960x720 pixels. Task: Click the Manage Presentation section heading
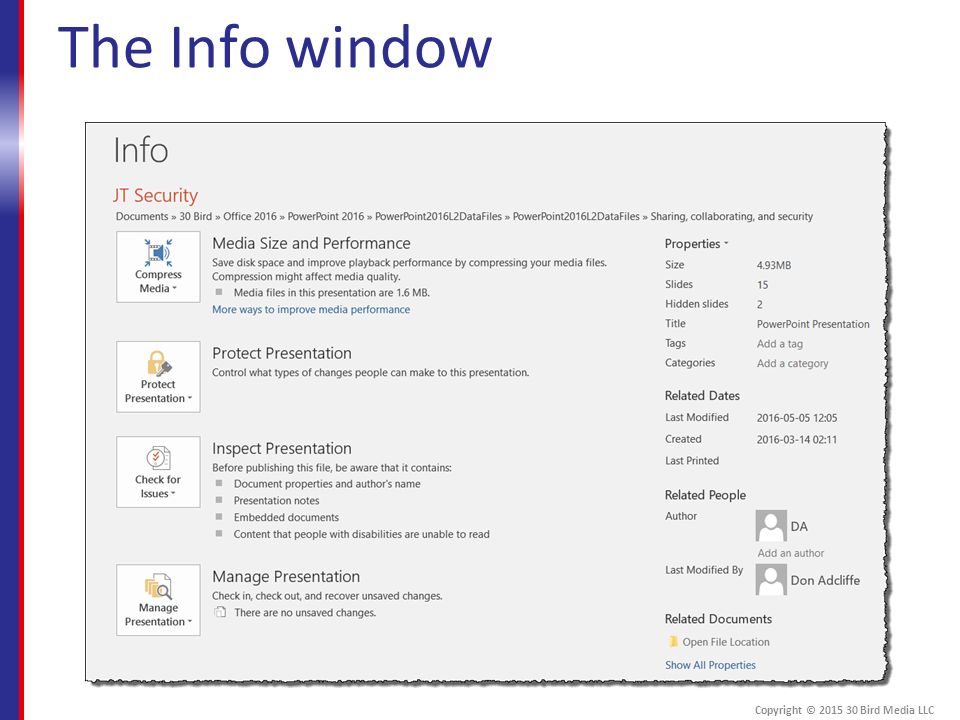286,576
